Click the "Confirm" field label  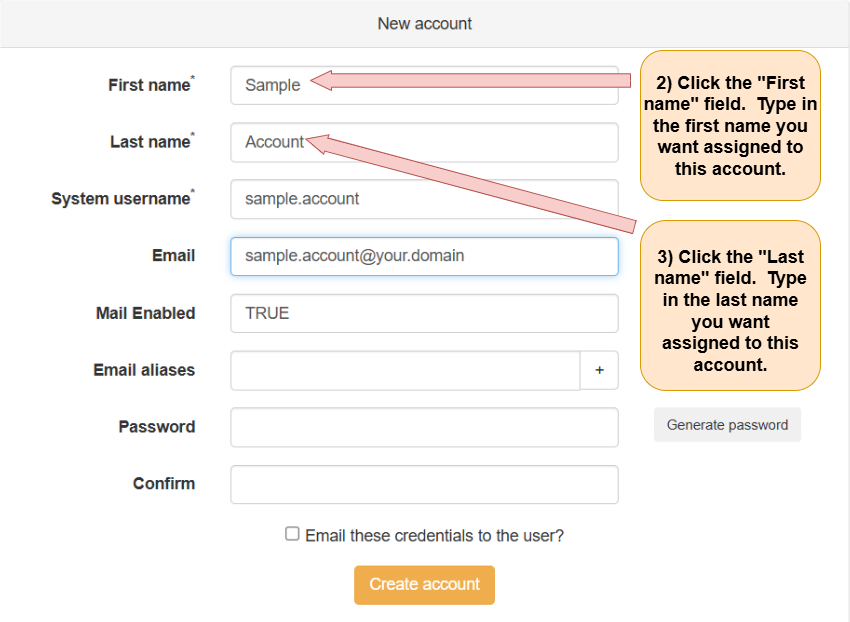coord(164,484)
